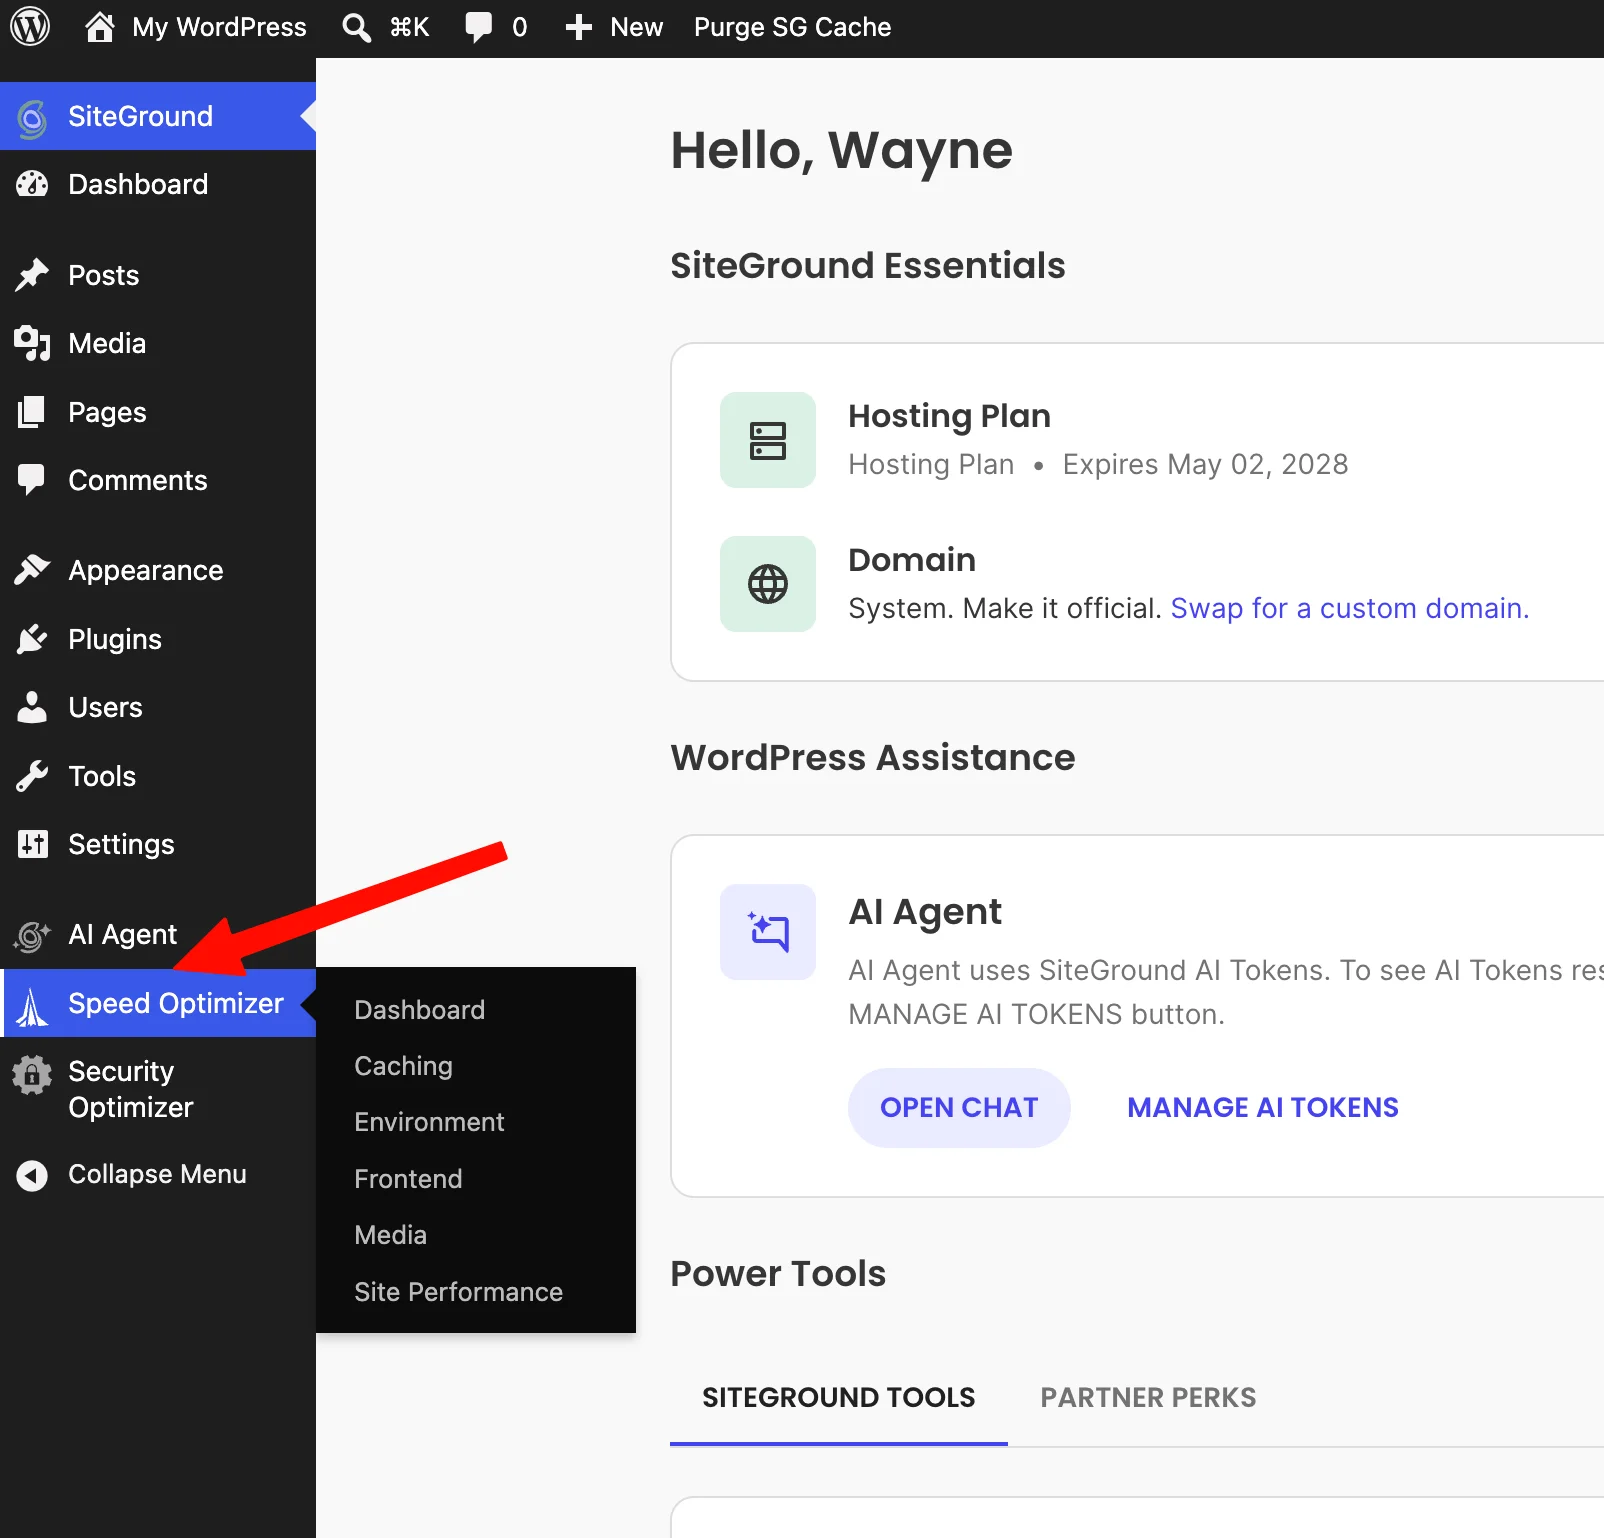The width and height of the screenshot is (1604, 1538).
Task: Click the Comments bubble icon in the sidebar
Action: tap(32, 480)
